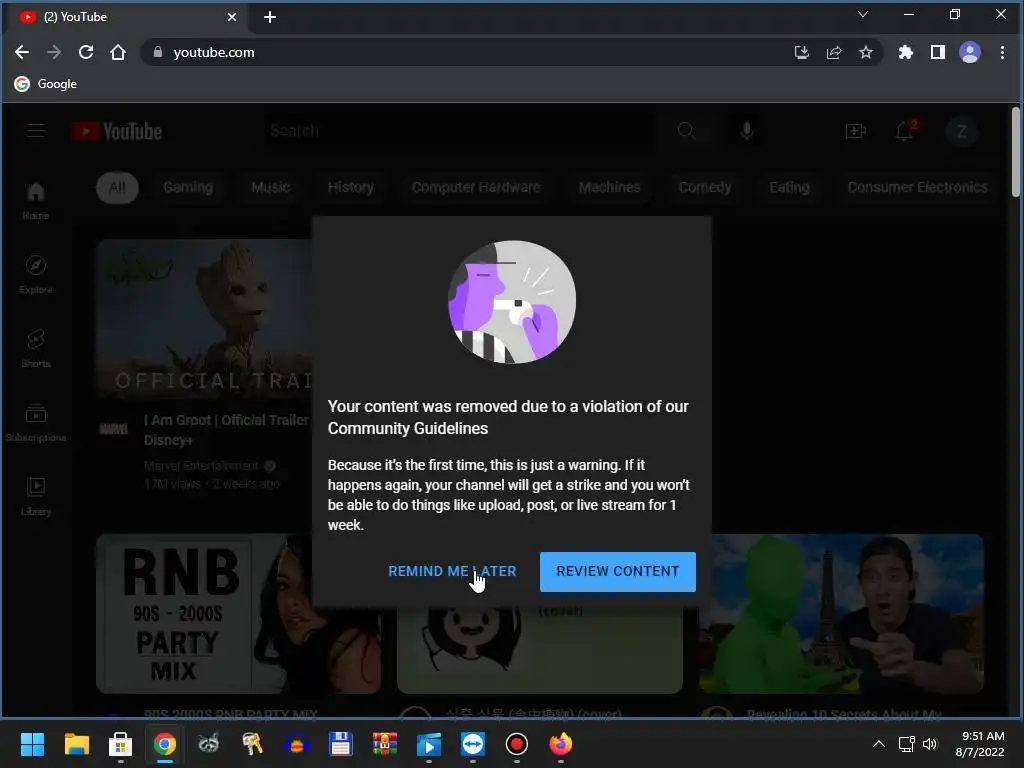
Task: Click the browser forward arrow
Action: (x=54, y=52)
